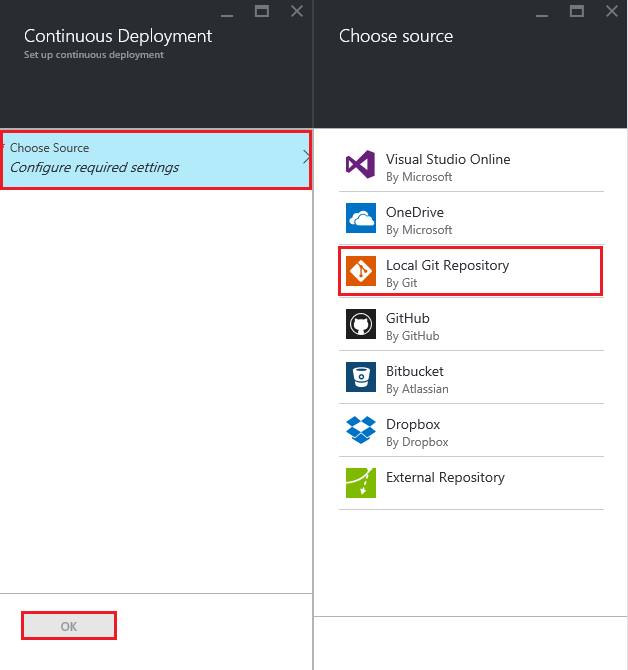
Task: Expand Choose Source via chevron arrow
Action: pos(306,157)
